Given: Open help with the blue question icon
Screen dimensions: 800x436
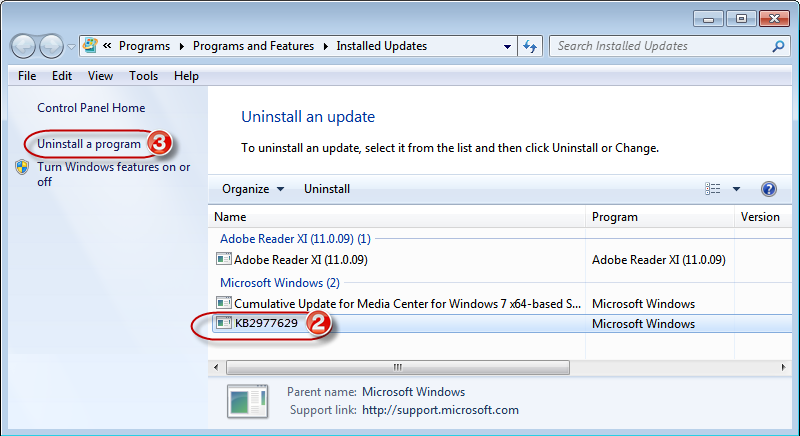Looking at the screenshot, I should tap(768, 189).
